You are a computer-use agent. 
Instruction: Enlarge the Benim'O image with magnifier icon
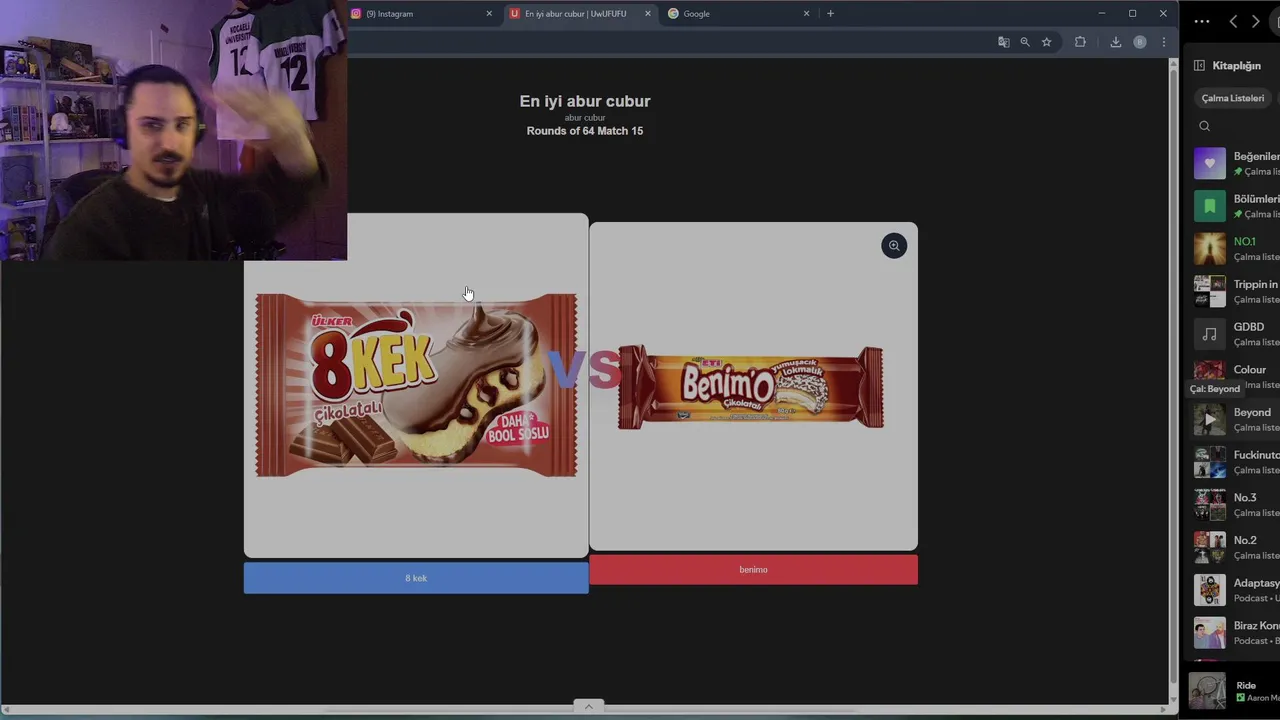coord(894,246)
